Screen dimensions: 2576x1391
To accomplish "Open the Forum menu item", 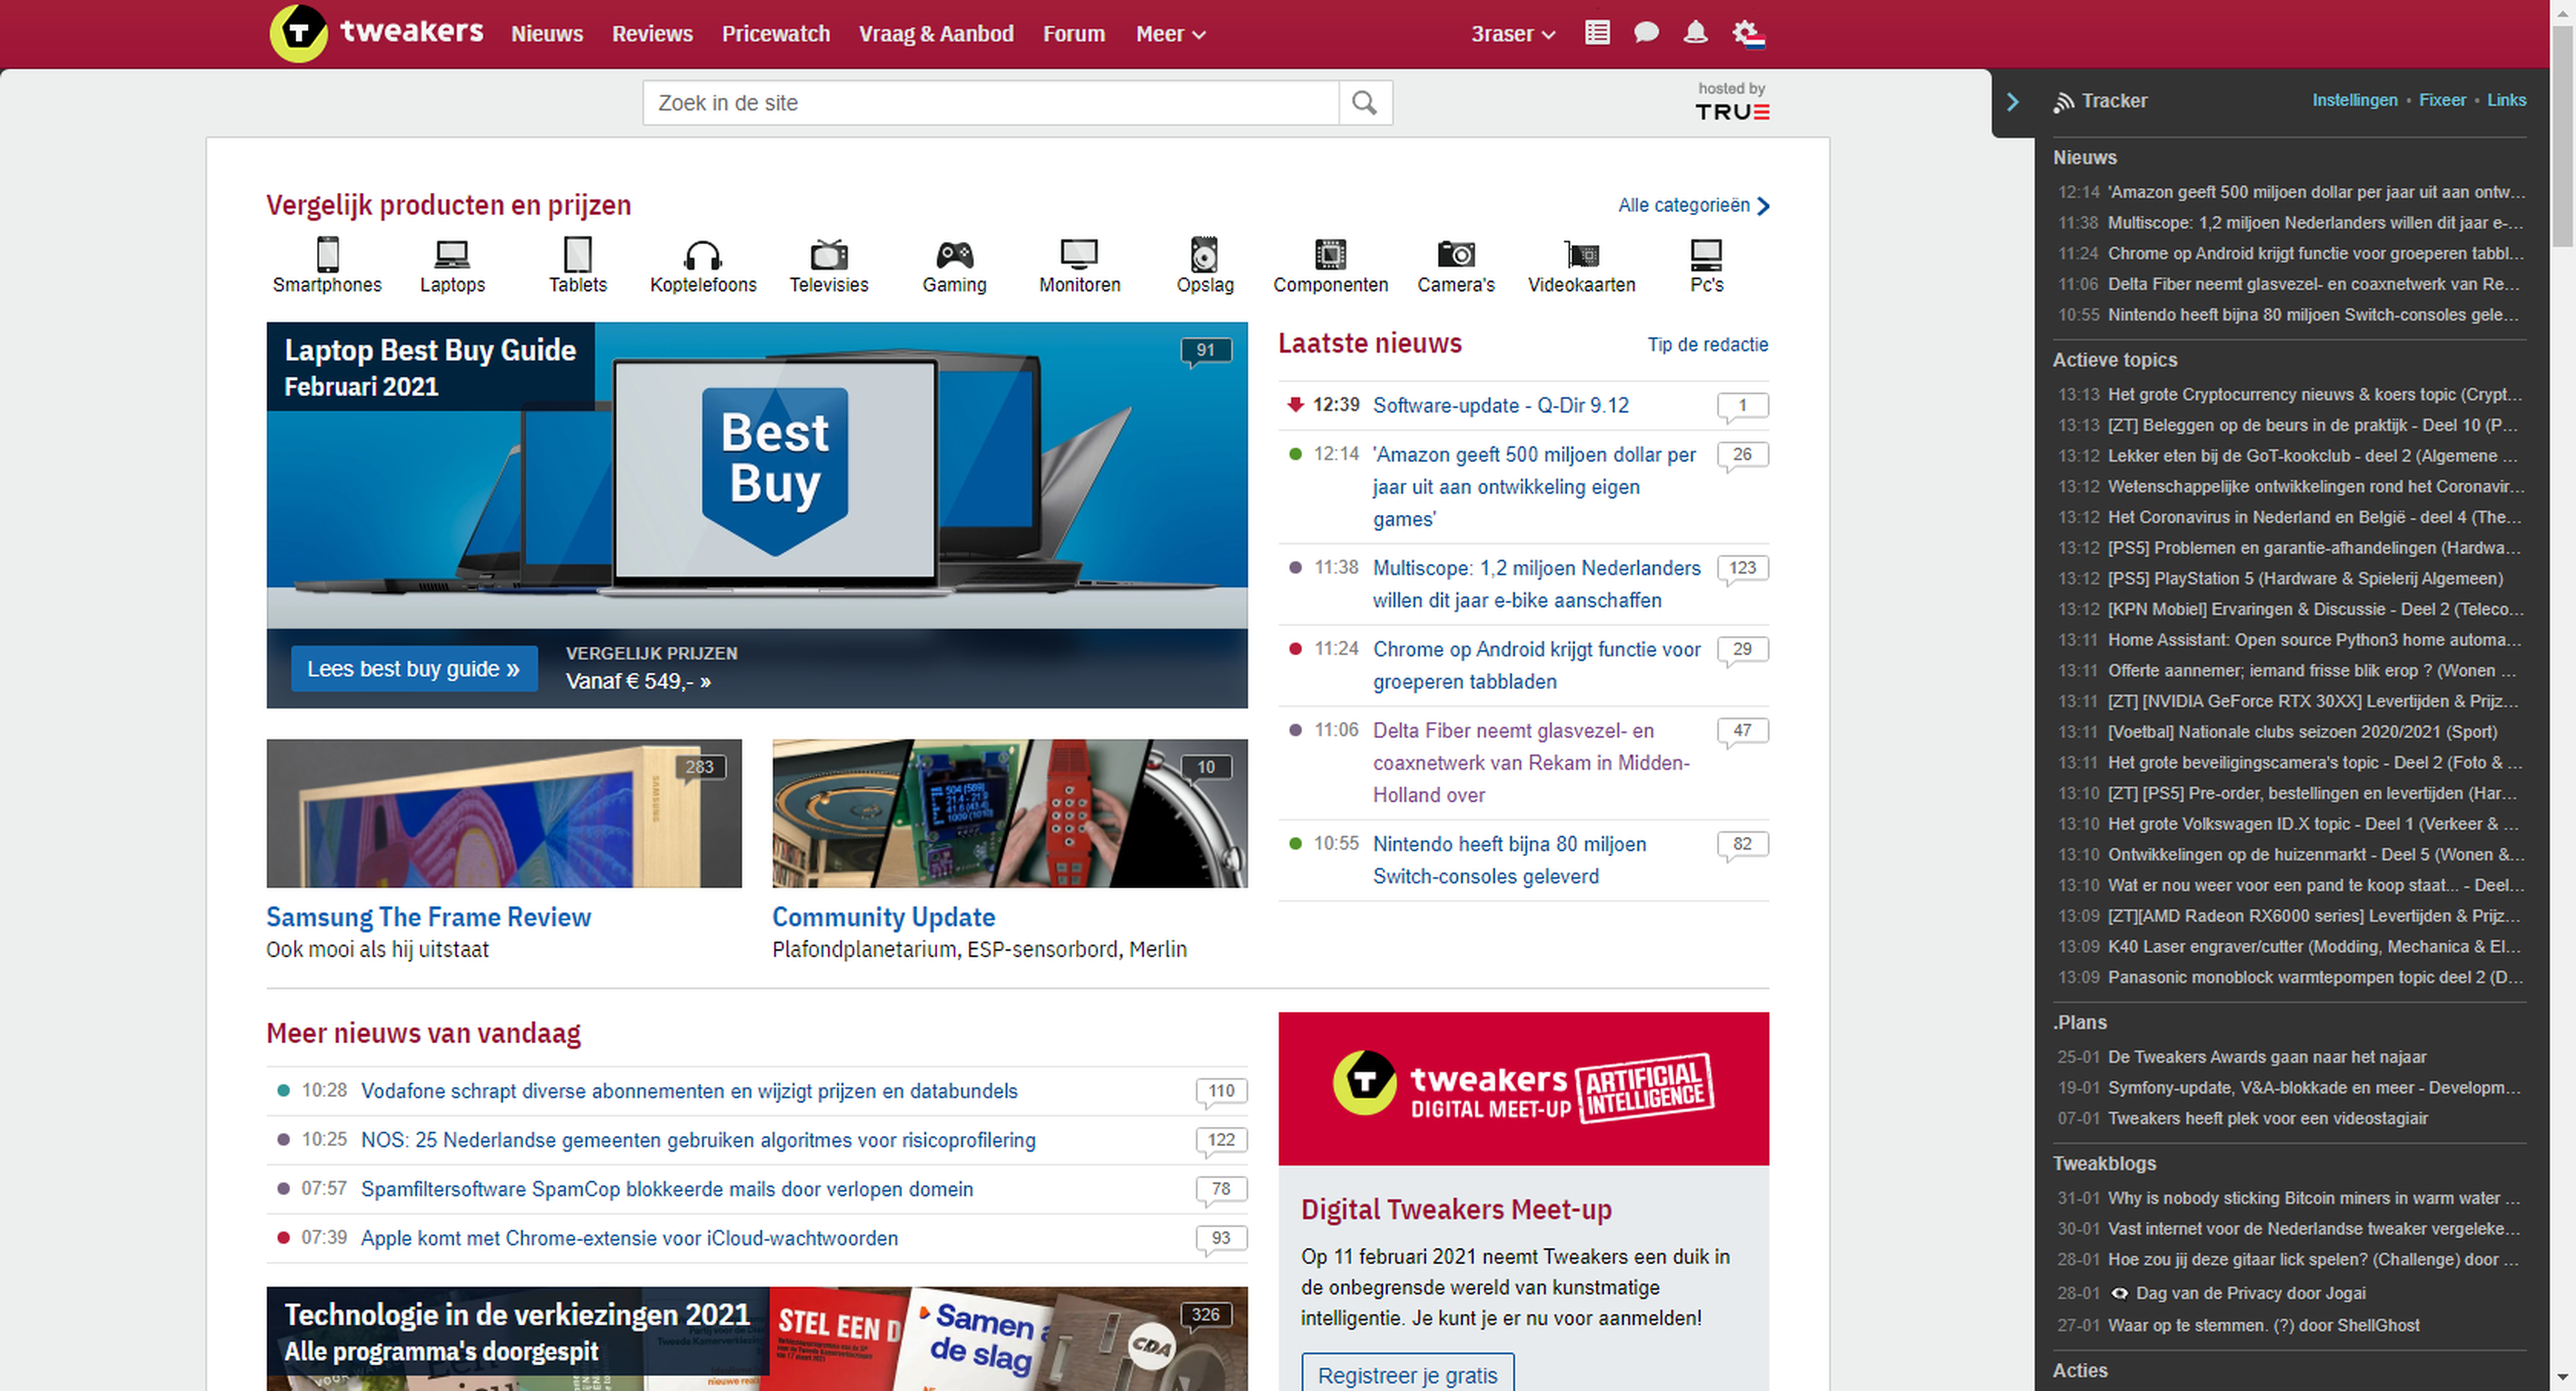I will 1074,34.
